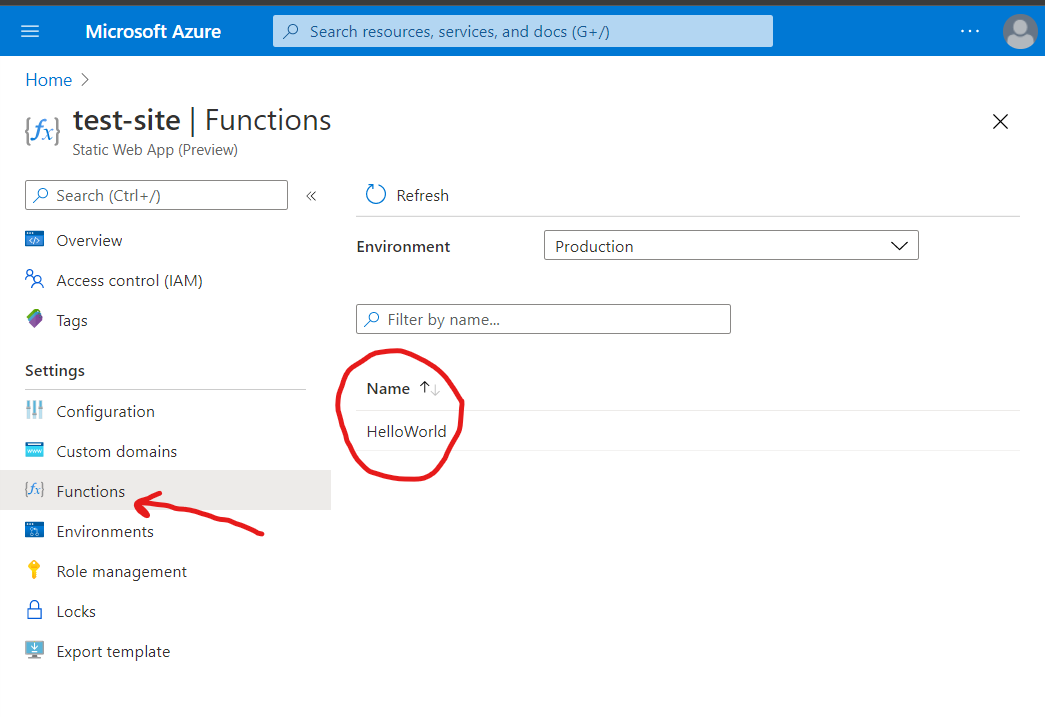Viewport: 1045px width, 717px height.
Task: Open Overview in the sidebar menu
Action: point(89,241)
